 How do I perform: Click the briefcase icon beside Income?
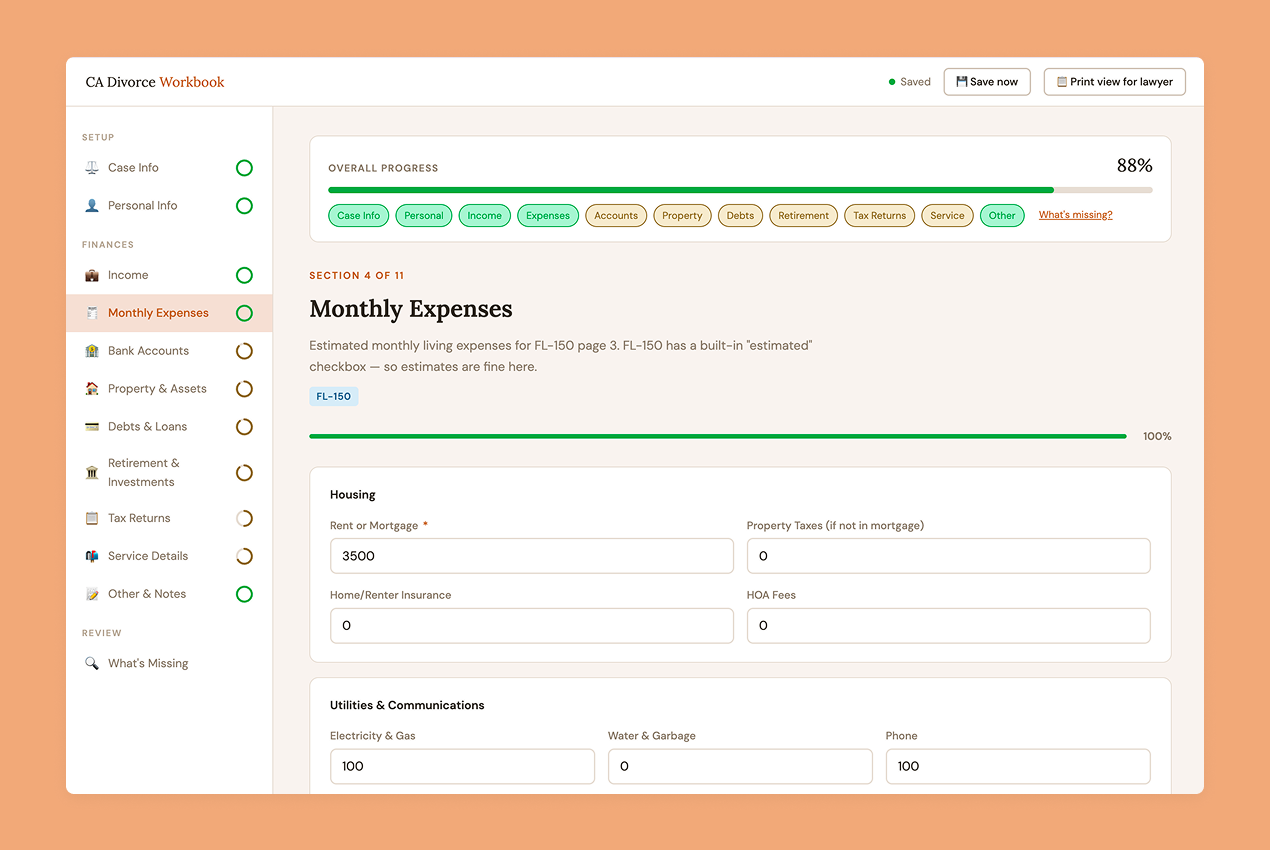pos(92,275)
